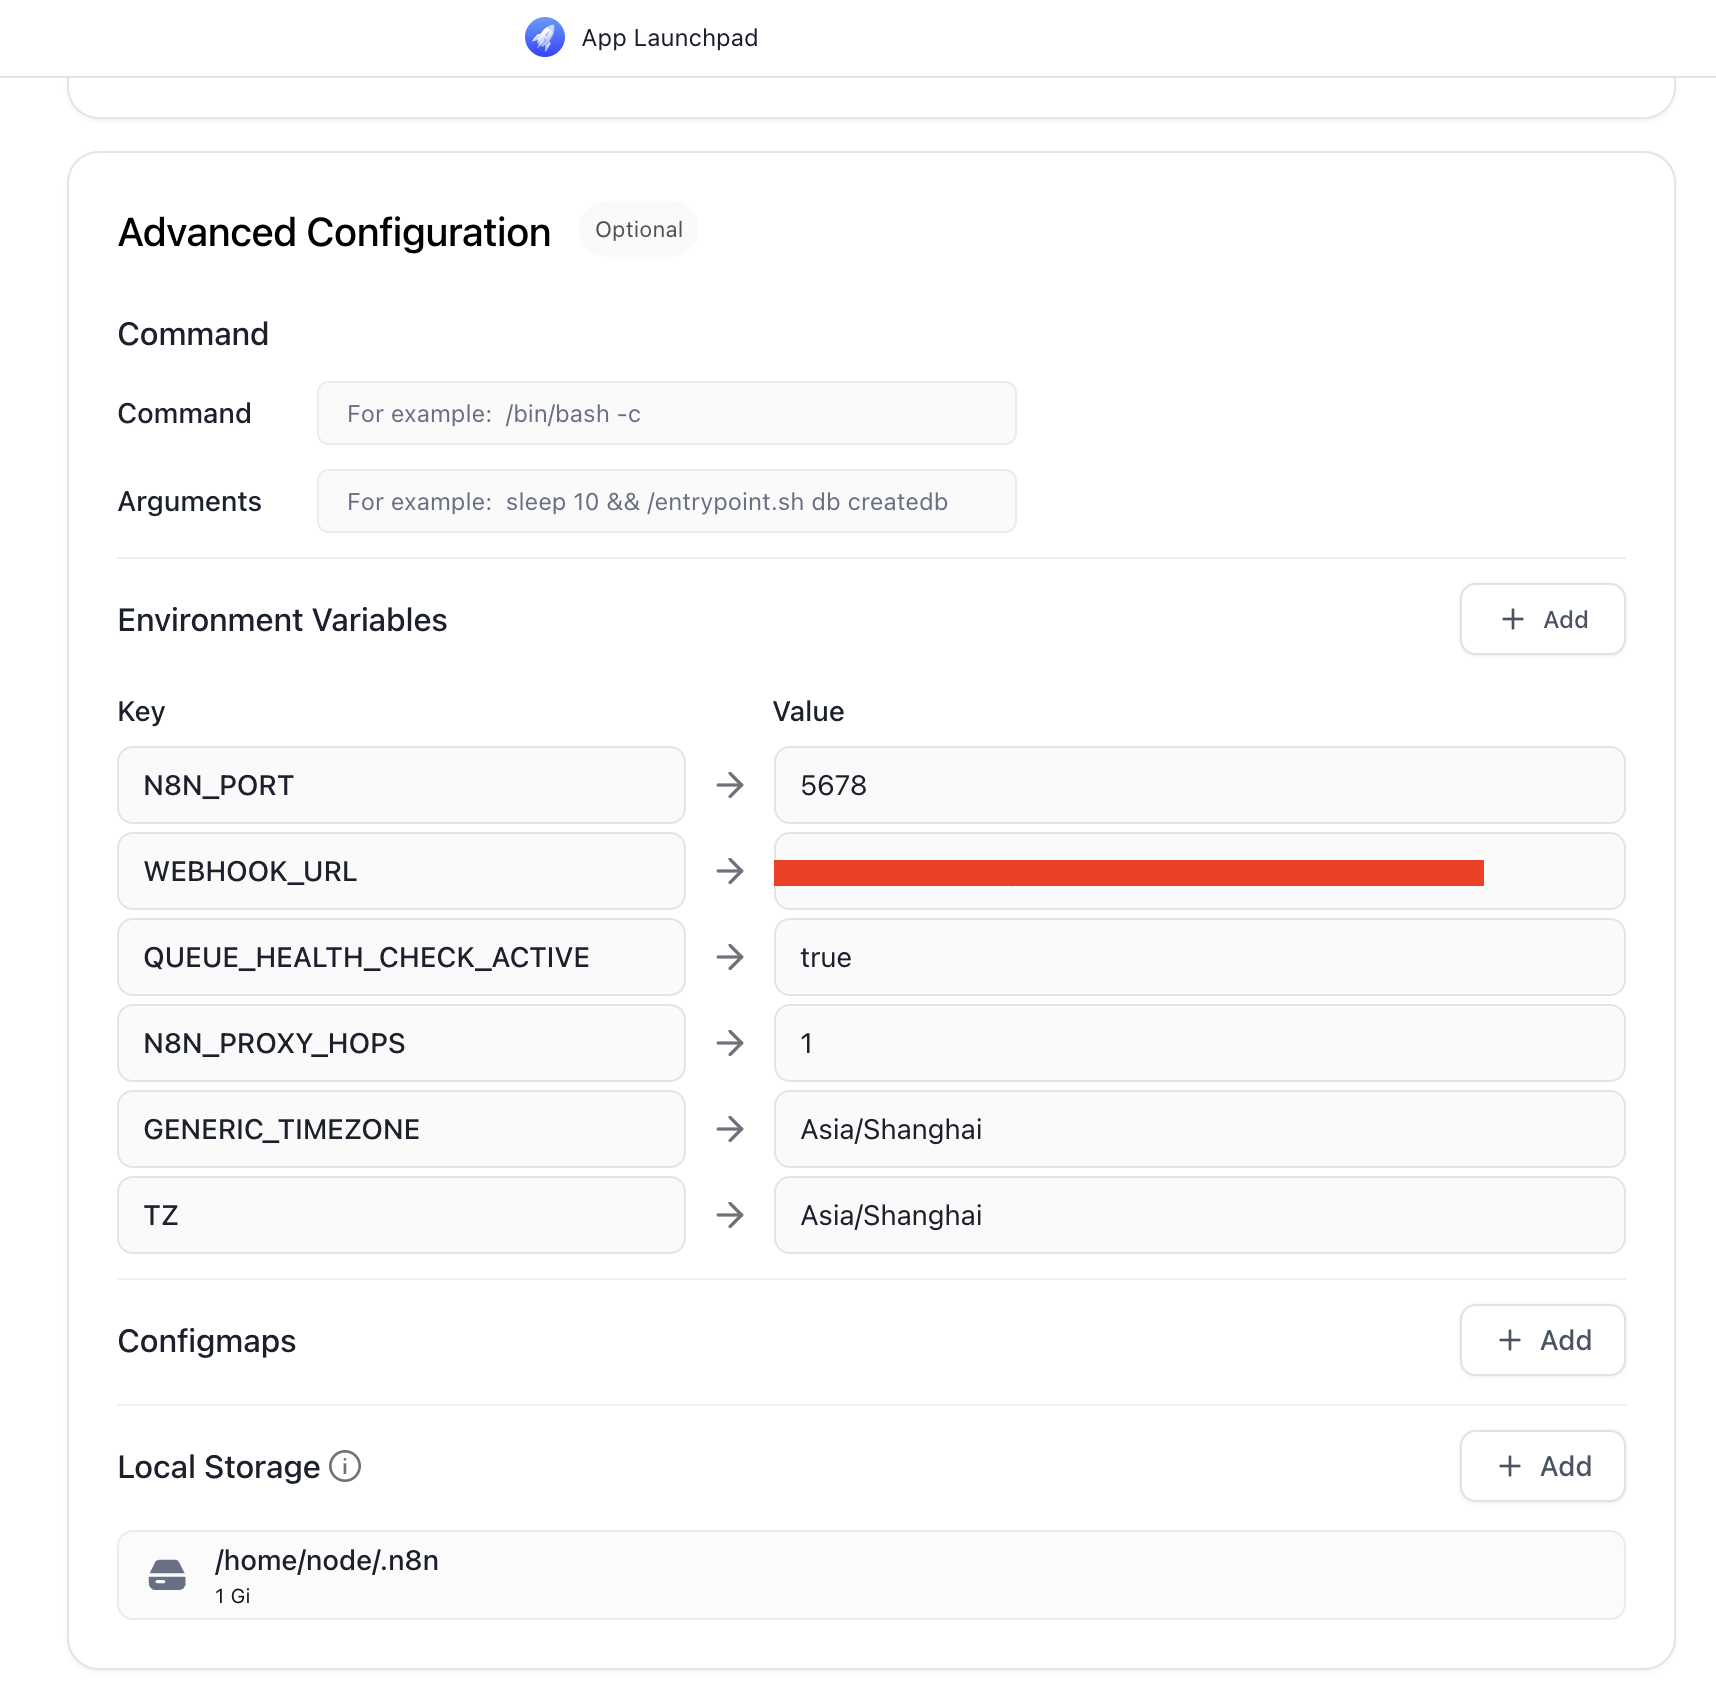Click the App Launchpad rocket icon

(544, 38)
